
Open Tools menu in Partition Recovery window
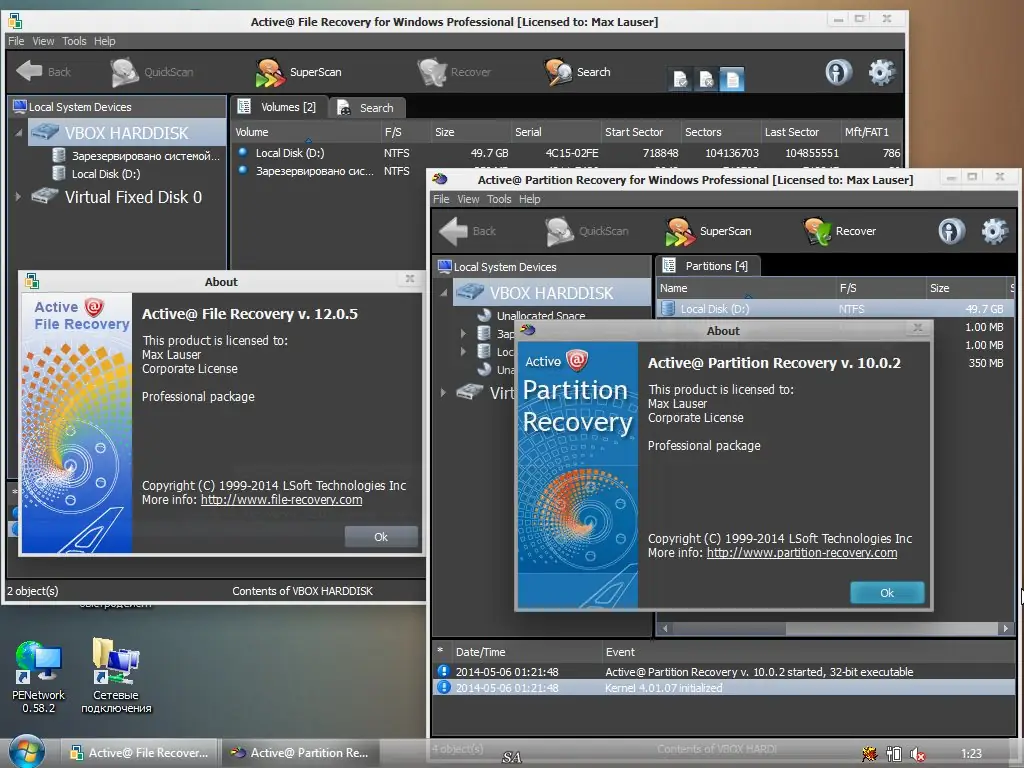coord(499,199)
